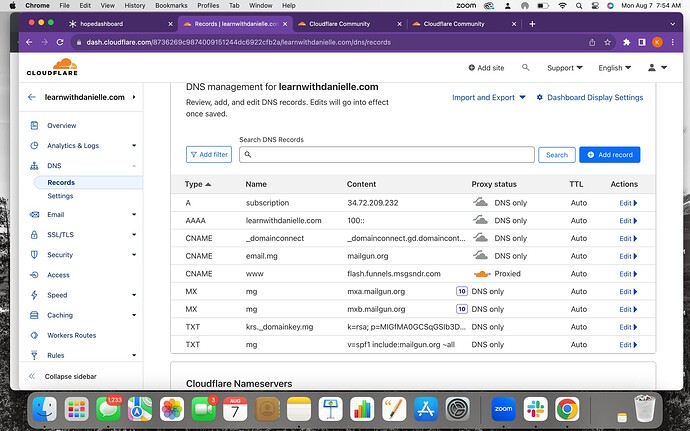This screenshot has width=690, height=431.
Task: Open the Rules sidebar icon
Action: [x=34, y=355]
